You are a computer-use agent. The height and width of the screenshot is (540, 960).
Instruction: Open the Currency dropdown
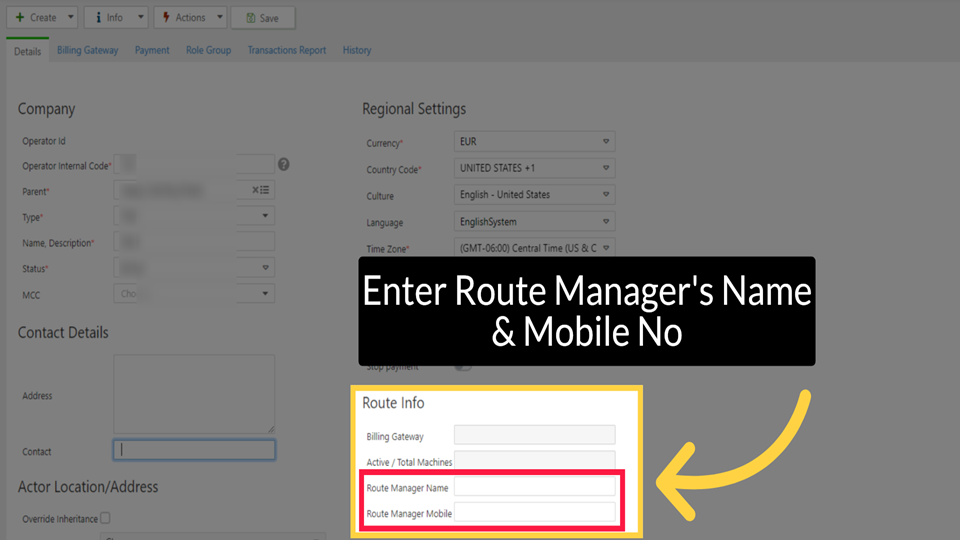pos(535,142)
